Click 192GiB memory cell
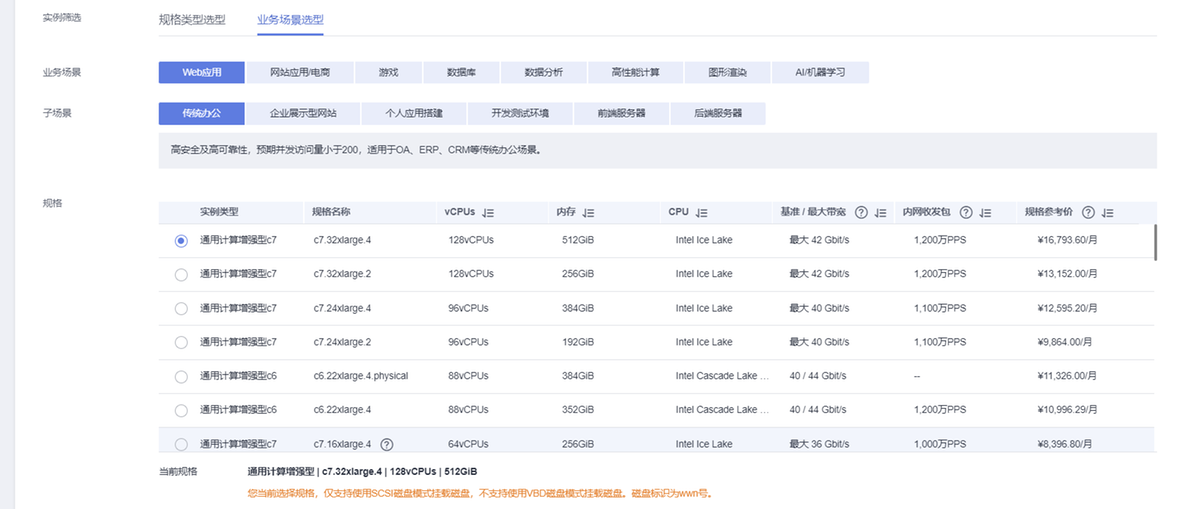The width and height of the screenshot is (1199, 509). point(577,342)
